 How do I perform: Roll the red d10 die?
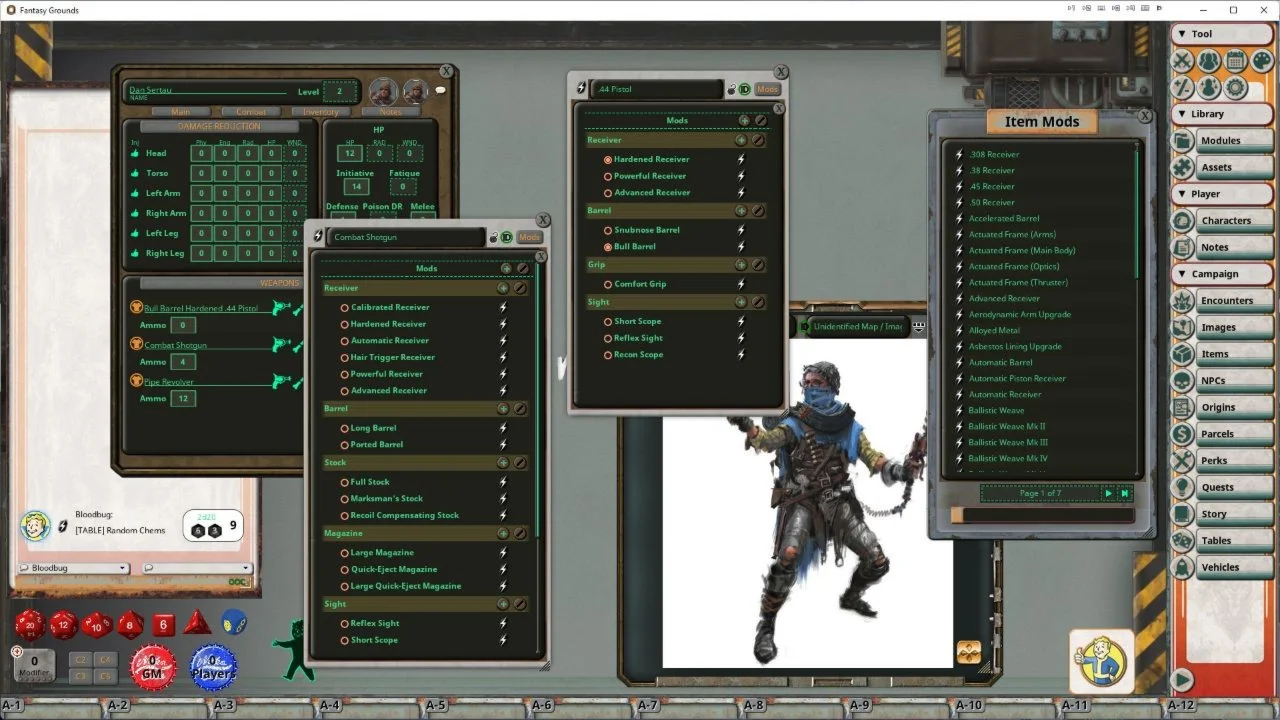[97, 625]
